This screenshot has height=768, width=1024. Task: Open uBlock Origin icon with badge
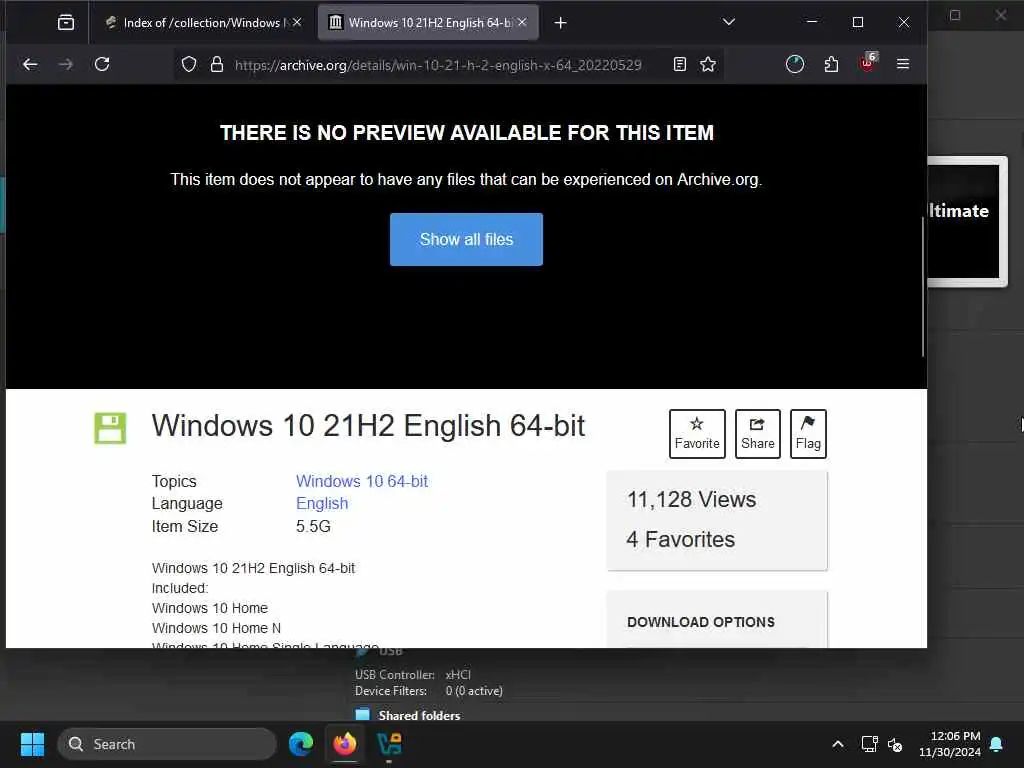tap(868, 63)
